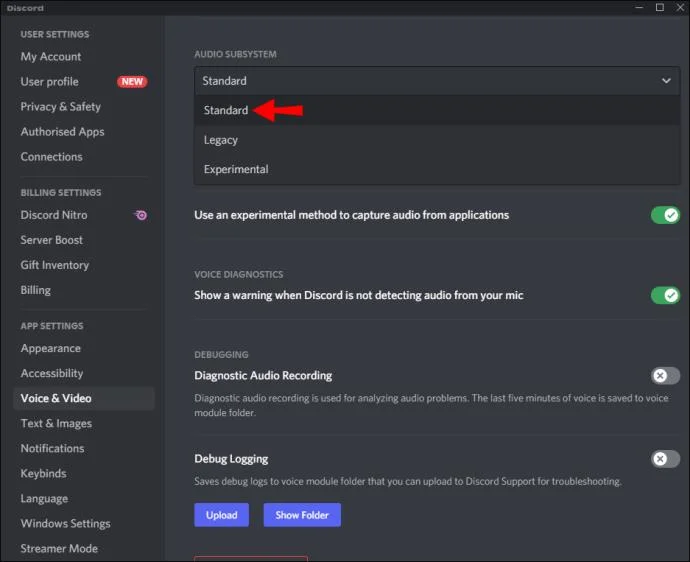Open Accessibility settings
The image size is (690, 562).
click(51, 374)
